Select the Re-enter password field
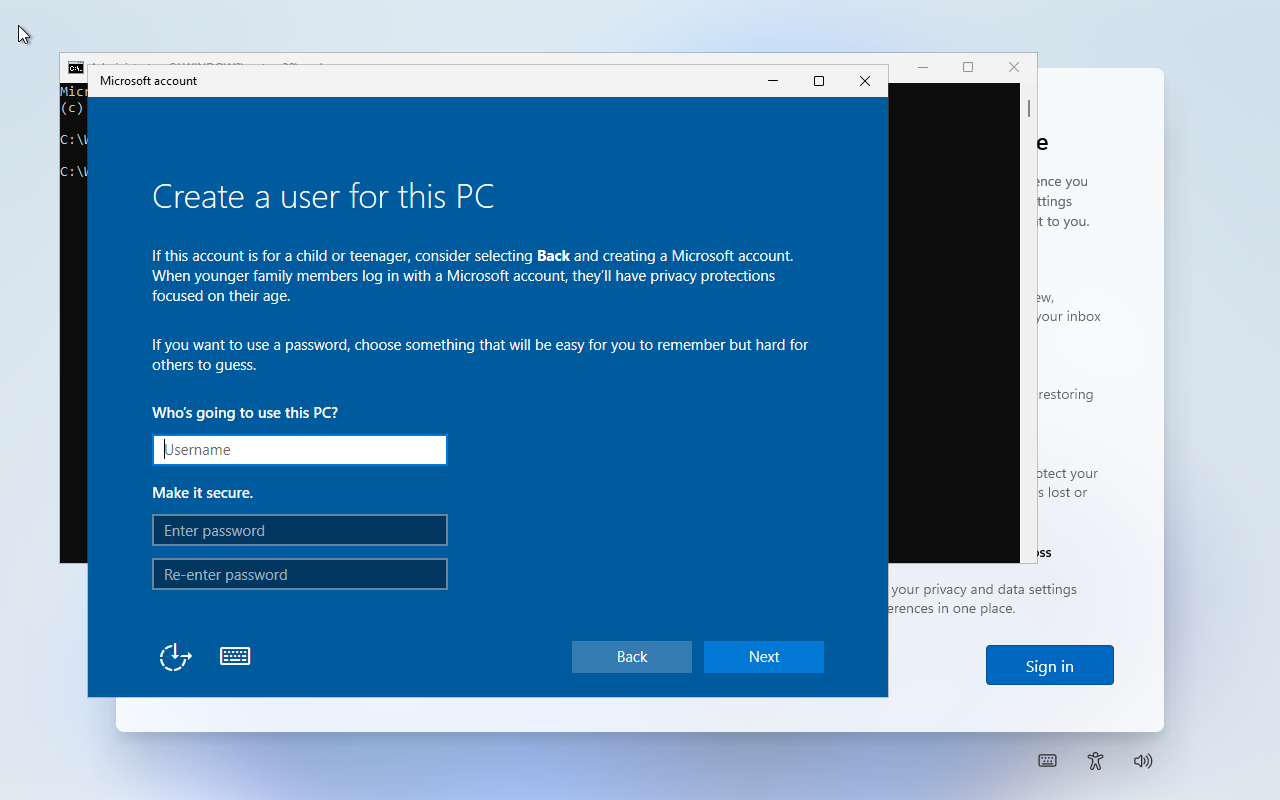Image resolution: width=1280 pixels, height=800 pixels. tap(299, 574)
